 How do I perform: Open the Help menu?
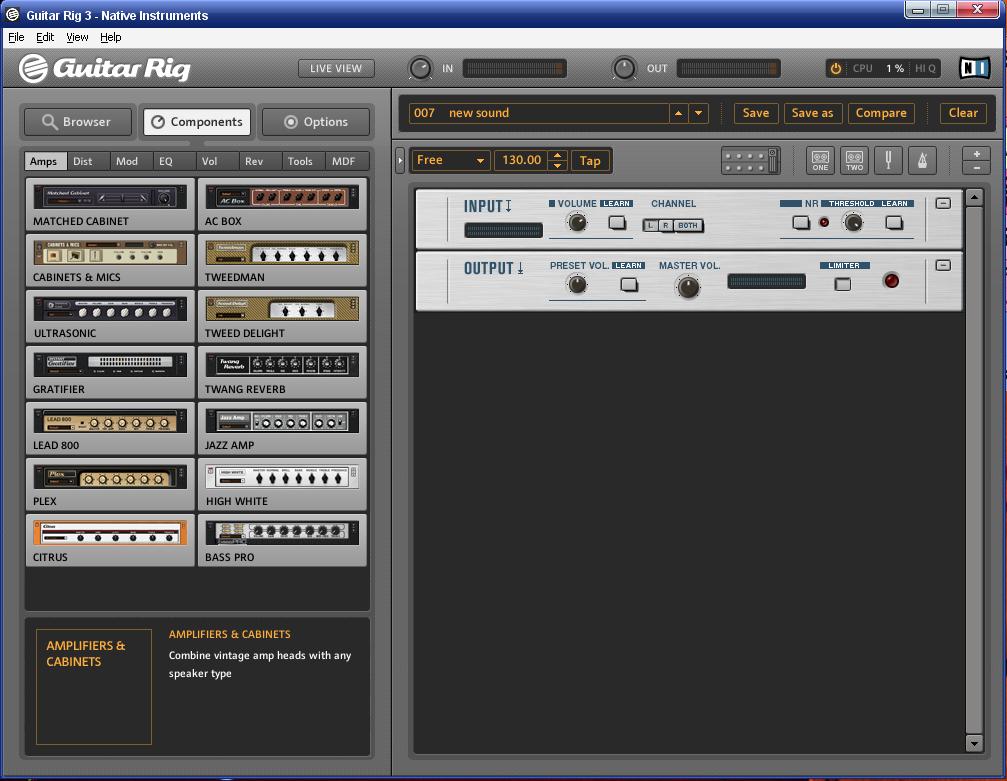tap(110, 37)
